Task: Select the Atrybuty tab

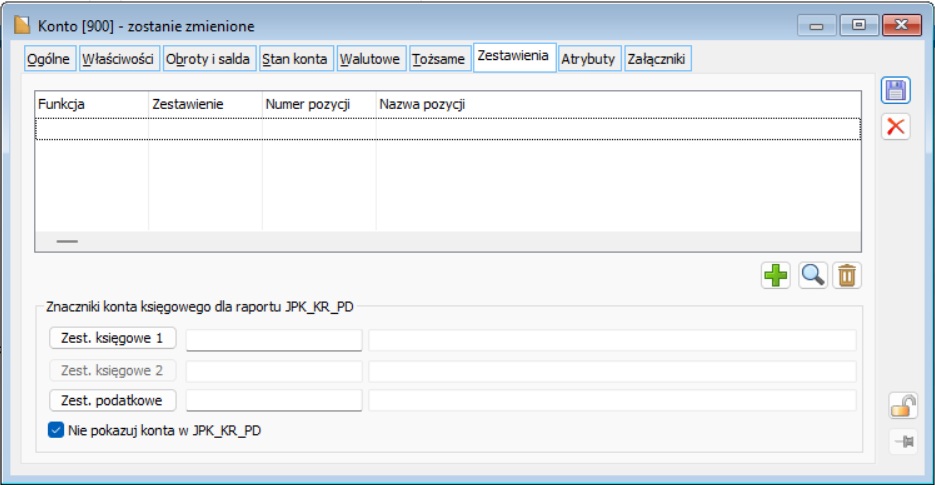Action: [x=589, y=59]
